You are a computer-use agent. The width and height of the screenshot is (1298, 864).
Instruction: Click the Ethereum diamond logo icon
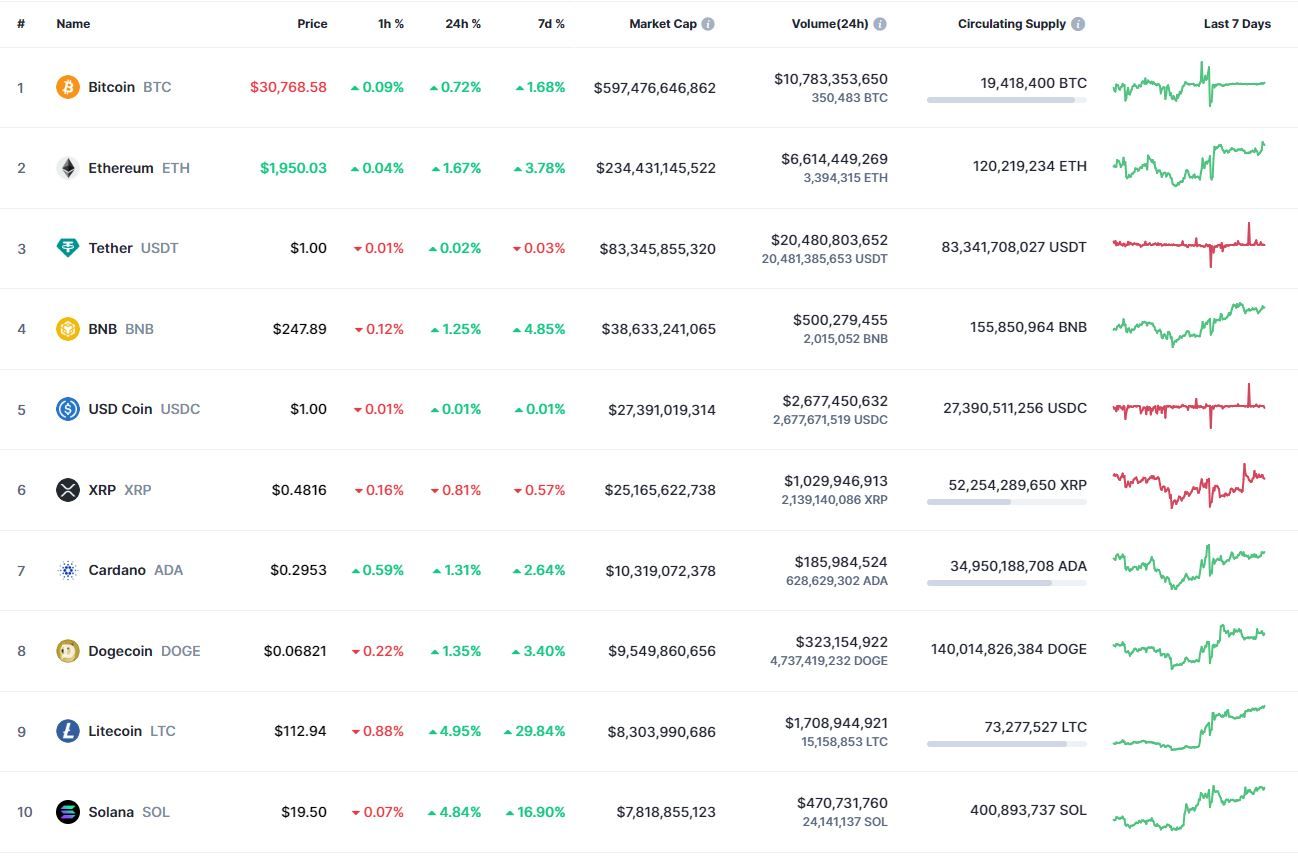(x=68, y=168)
